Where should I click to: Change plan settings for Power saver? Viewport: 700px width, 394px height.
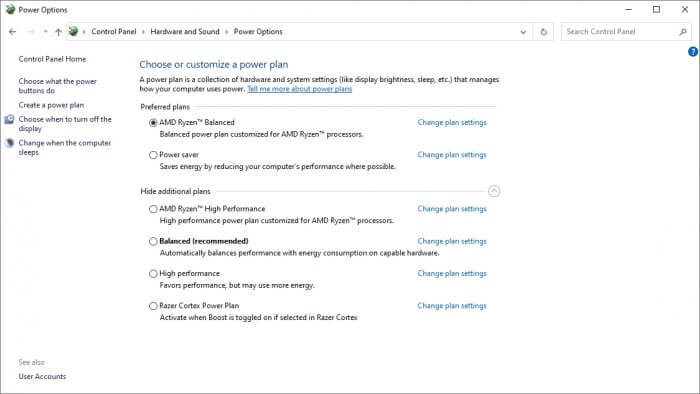(x=452, y=155)
